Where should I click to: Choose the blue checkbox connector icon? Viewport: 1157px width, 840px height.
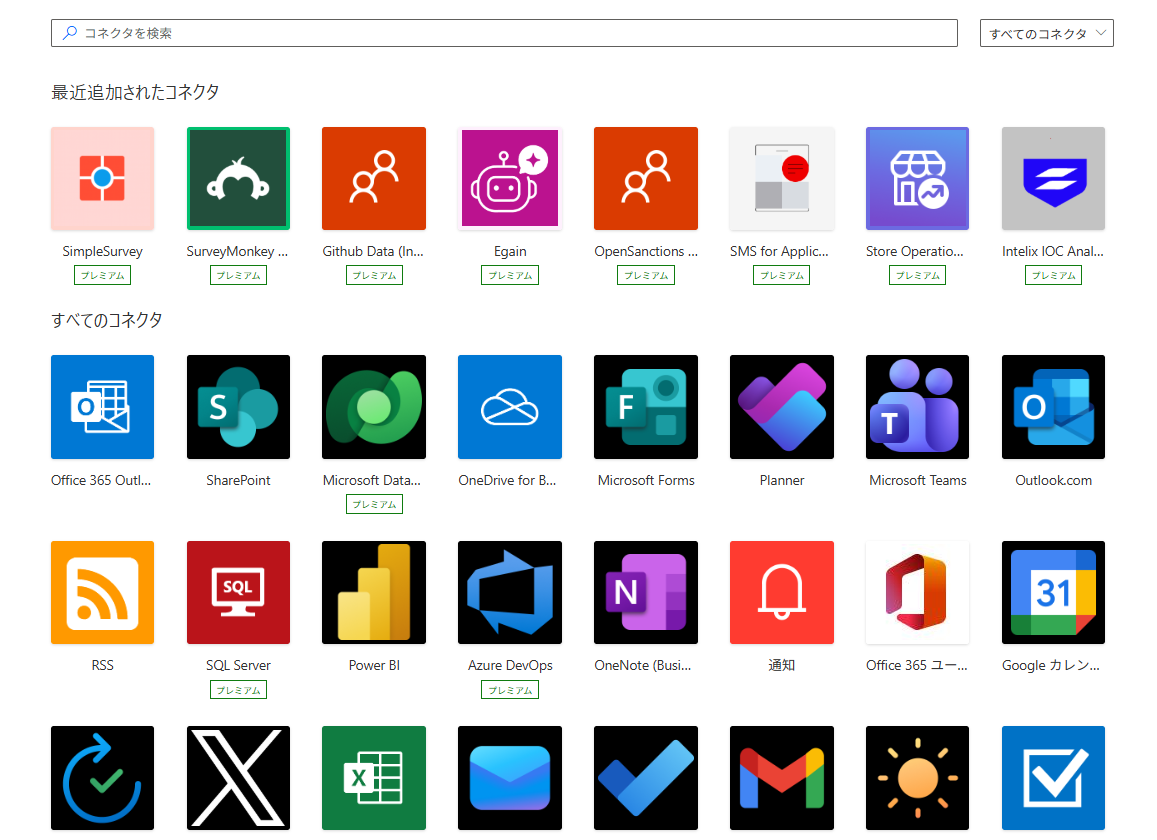(x=1053, y=778)
